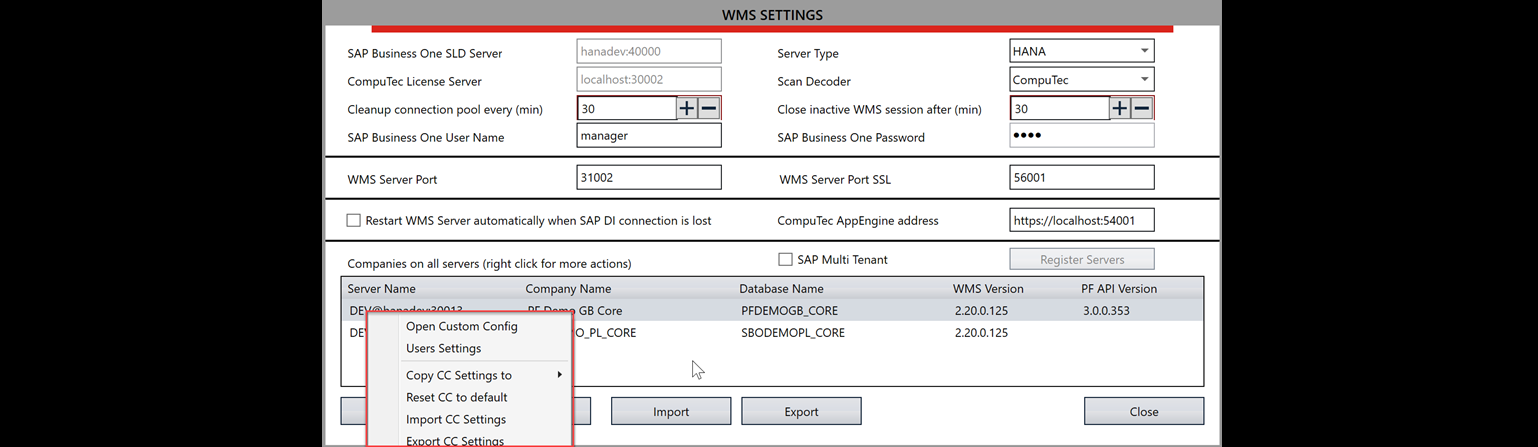Tick the SAP Multi Tenant checkbox
The height and width of the screenshot is (447, 1538).
785,259
